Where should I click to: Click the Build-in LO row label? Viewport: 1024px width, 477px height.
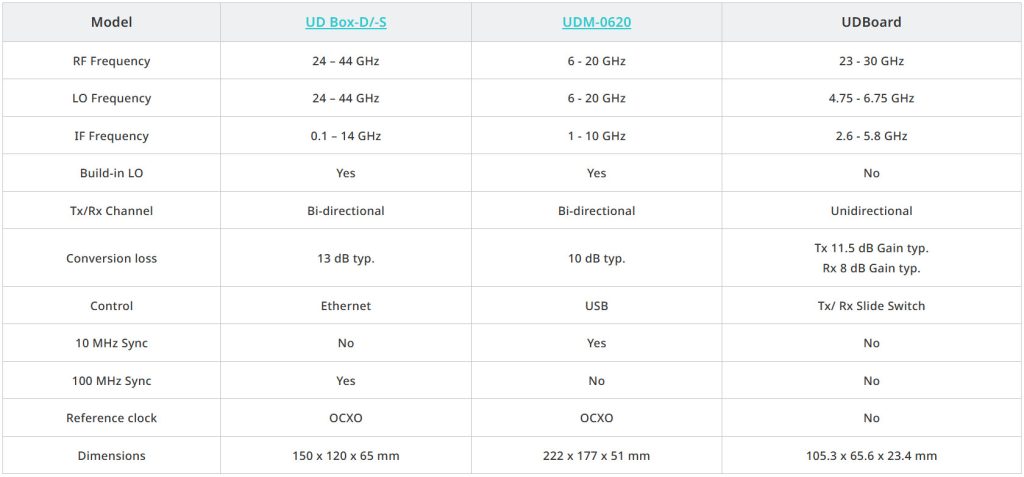tap(111, 173)
